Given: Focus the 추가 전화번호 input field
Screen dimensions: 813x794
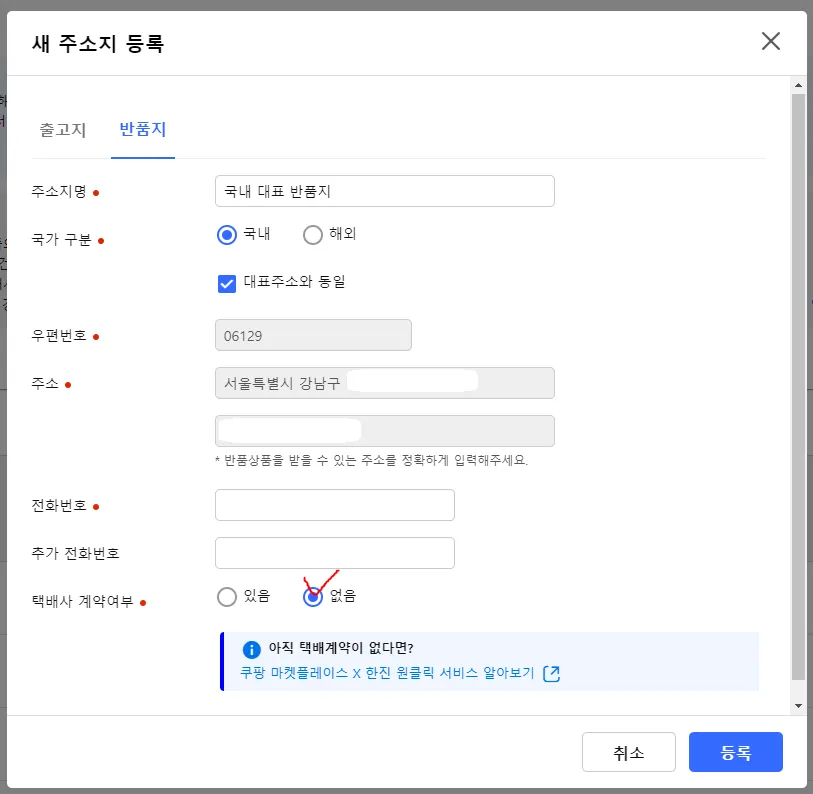Looking at the screenshot, I should [334, 553].
